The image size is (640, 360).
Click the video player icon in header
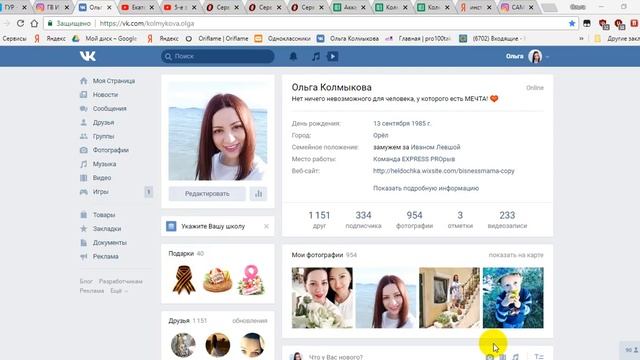click(332, 56)
